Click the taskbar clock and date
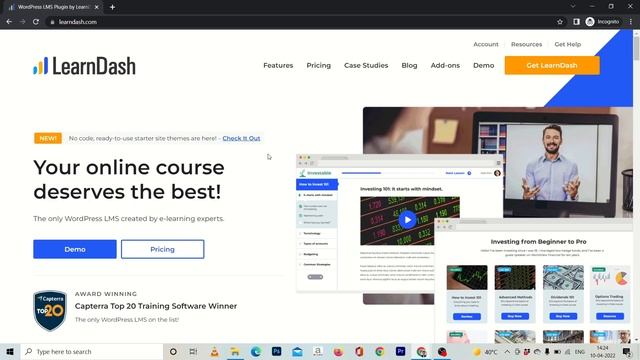Screen dimensions: 640x360 click(602, 351)
